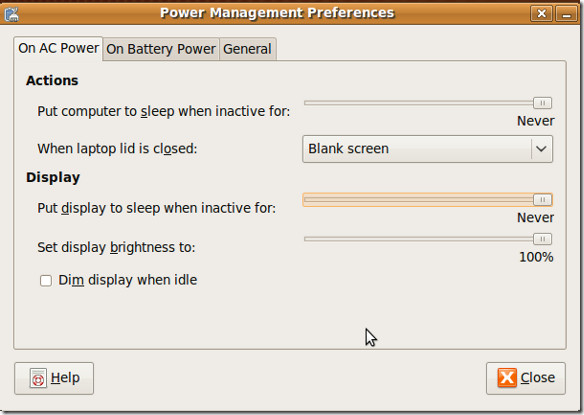Click the lifebuoy icon on Help button
Screen dimensions: 584x415
38,378
